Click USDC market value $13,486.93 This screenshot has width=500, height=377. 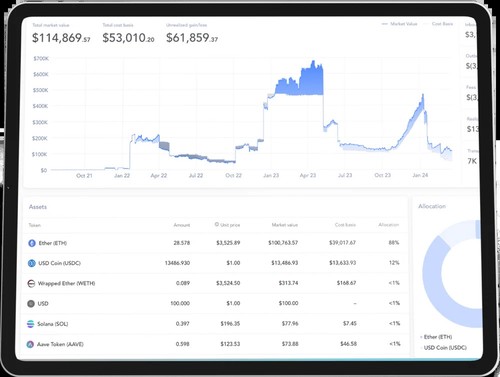tap(285, 263)
